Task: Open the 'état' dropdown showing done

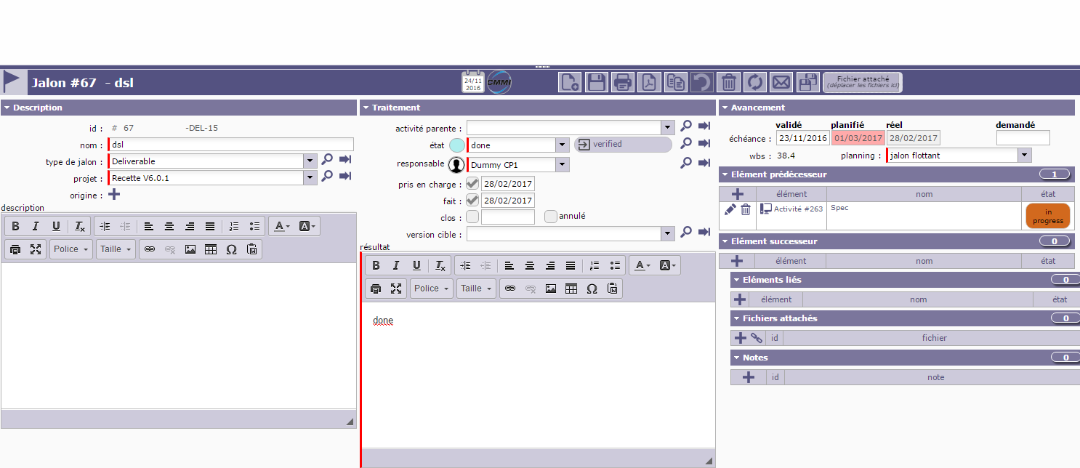Action: (562, 145)
